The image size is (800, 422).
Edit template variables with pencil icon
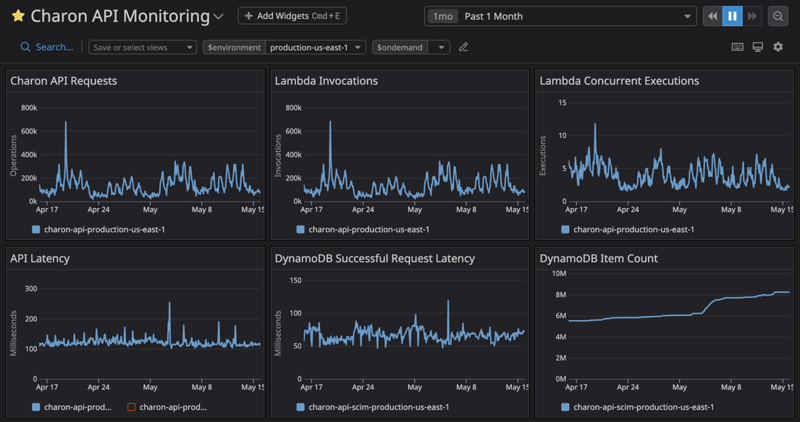463,47
